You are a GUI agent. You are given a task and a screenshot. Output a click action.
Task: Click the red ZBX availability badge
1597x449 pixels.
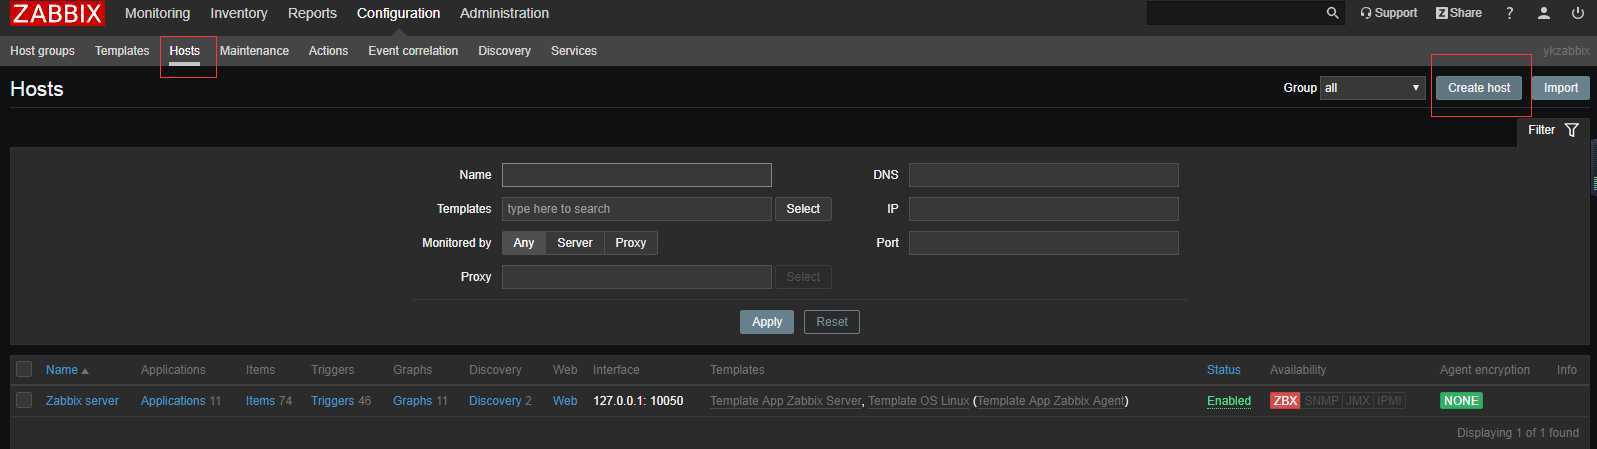(1285, 401)
